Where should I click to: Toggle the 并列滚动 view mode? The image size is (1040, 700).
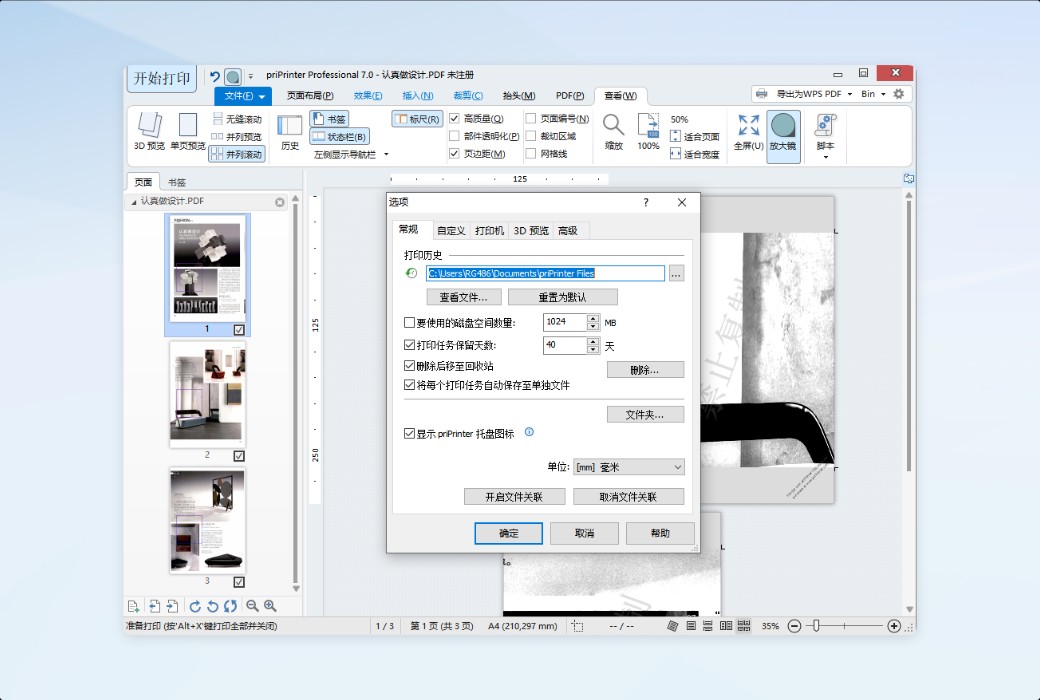pos(237,154)
